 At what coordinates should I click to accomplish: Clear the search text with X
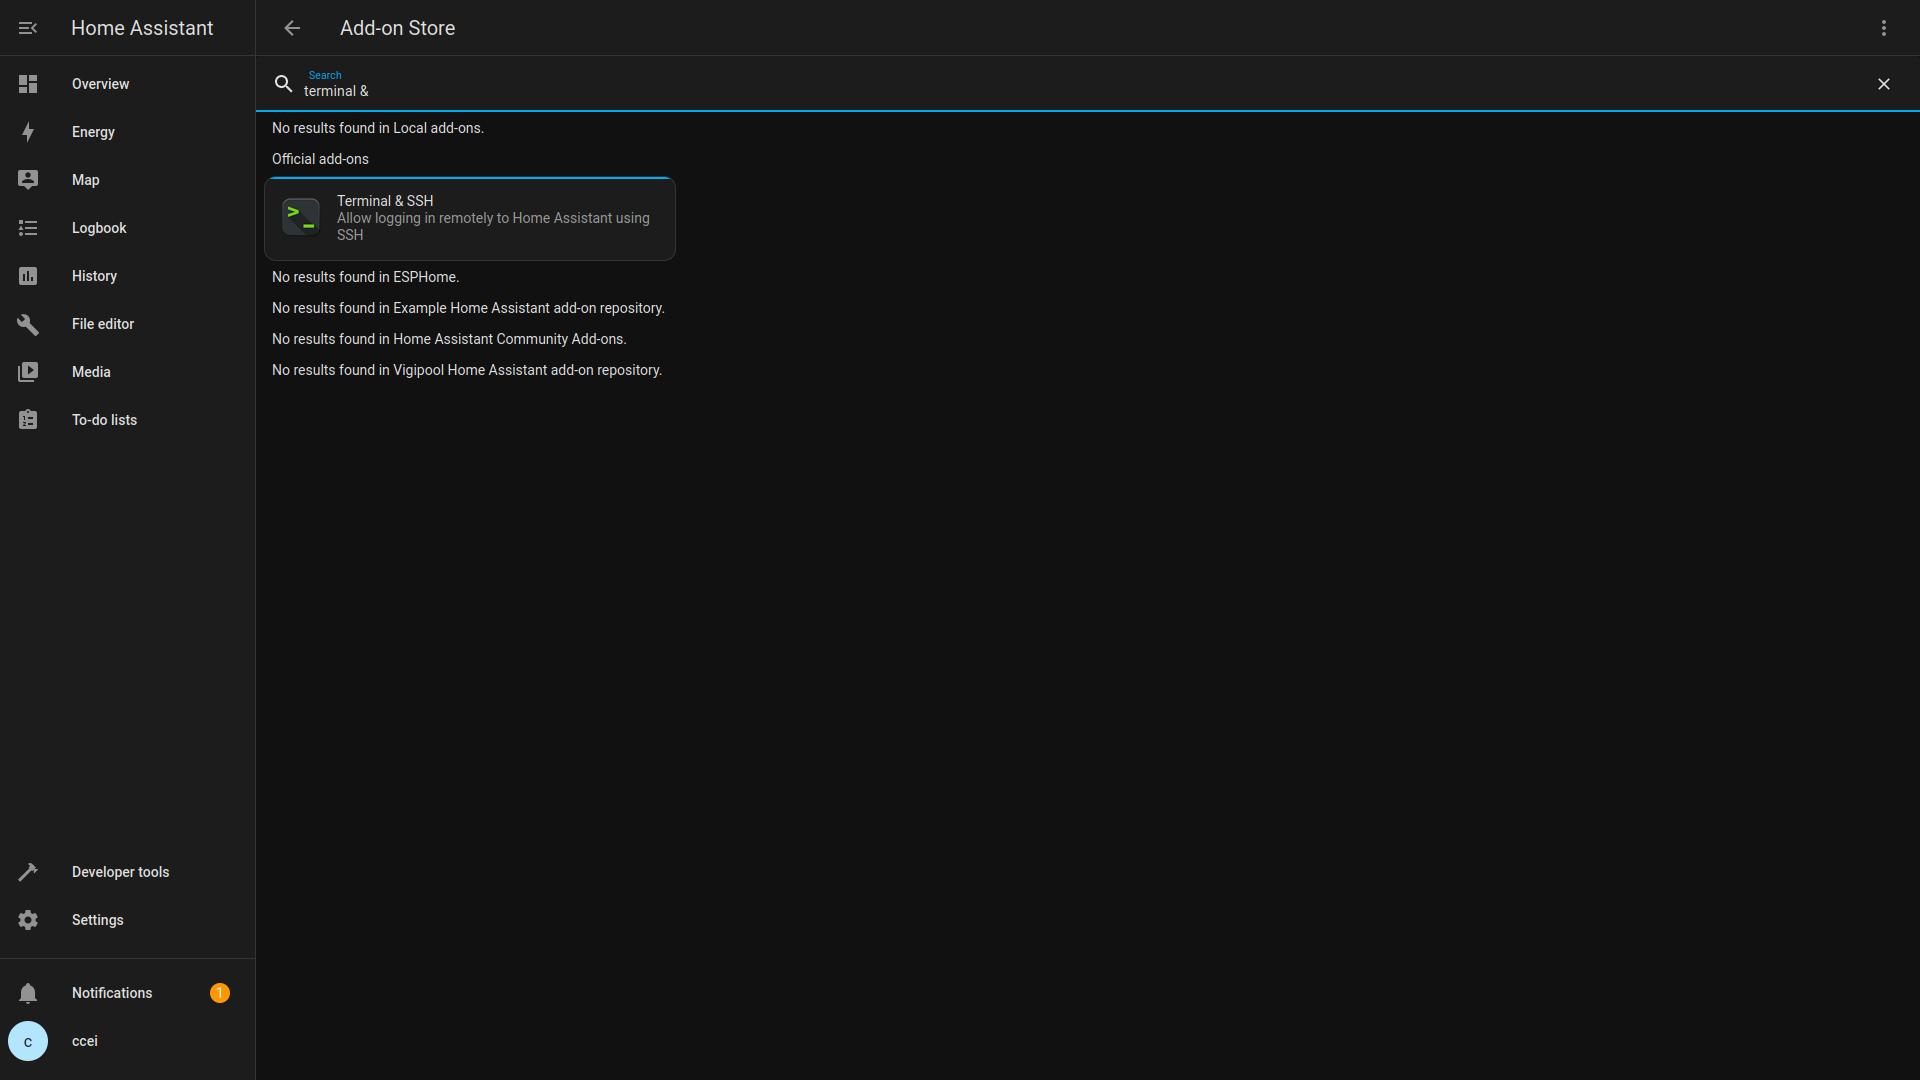click(1883, 84)
